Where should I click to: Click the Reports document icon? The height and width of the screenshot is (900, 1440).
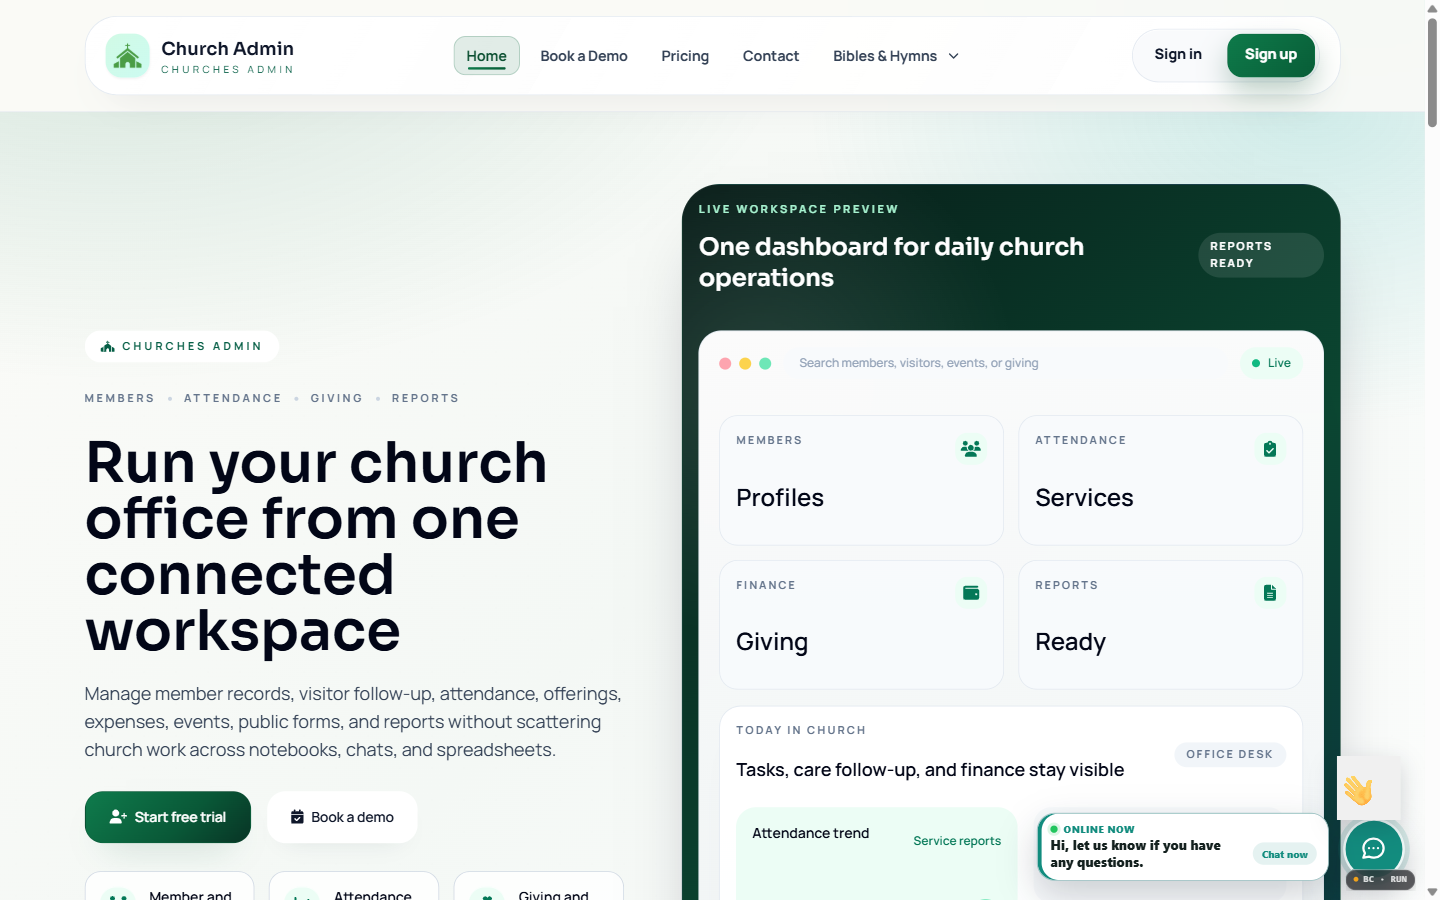point(1269,593)
